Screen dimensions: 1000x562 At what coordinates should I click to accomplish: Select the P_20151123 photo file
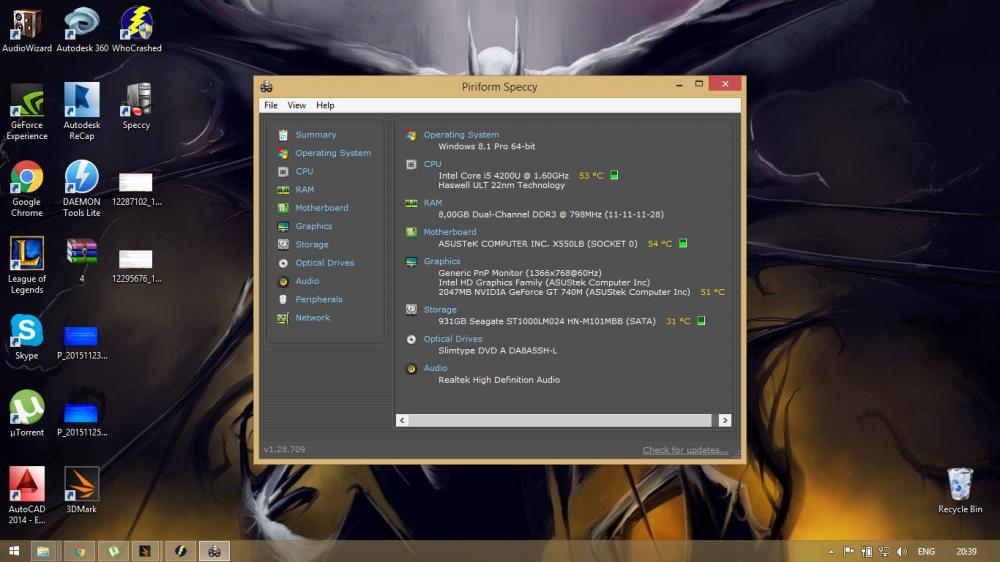click(82, 343)
